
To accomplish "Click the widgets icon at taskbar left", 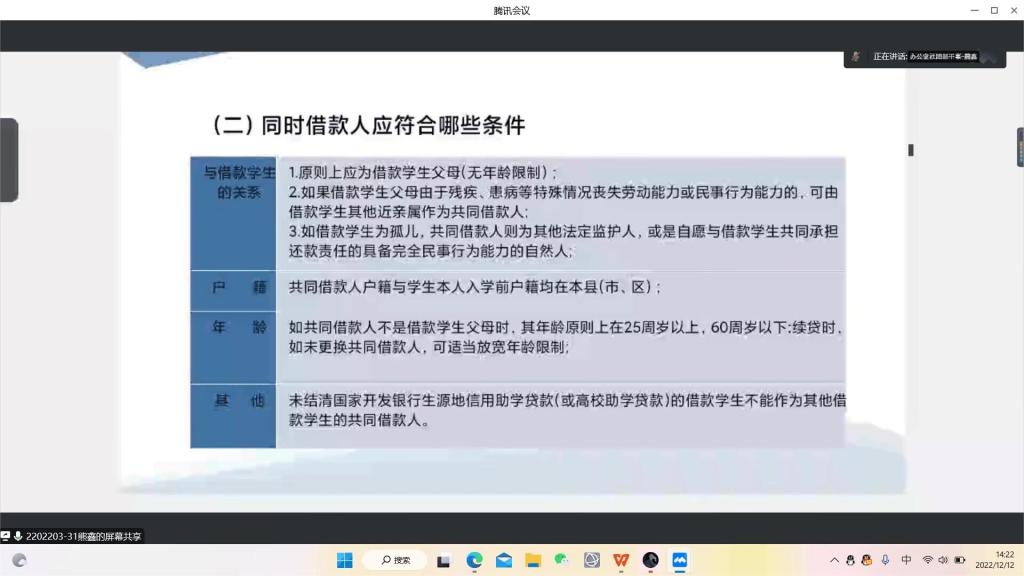I will pyautogui.click(x=20, y=560).
